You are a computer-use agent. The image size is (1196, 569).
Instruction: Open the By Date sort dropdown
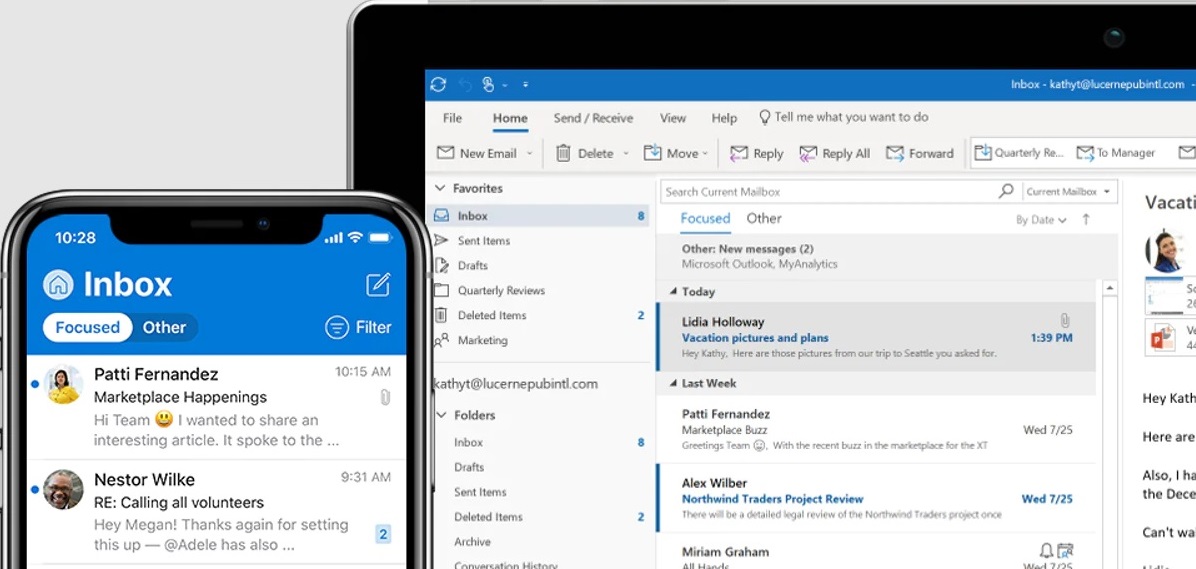click(1041, 220)
